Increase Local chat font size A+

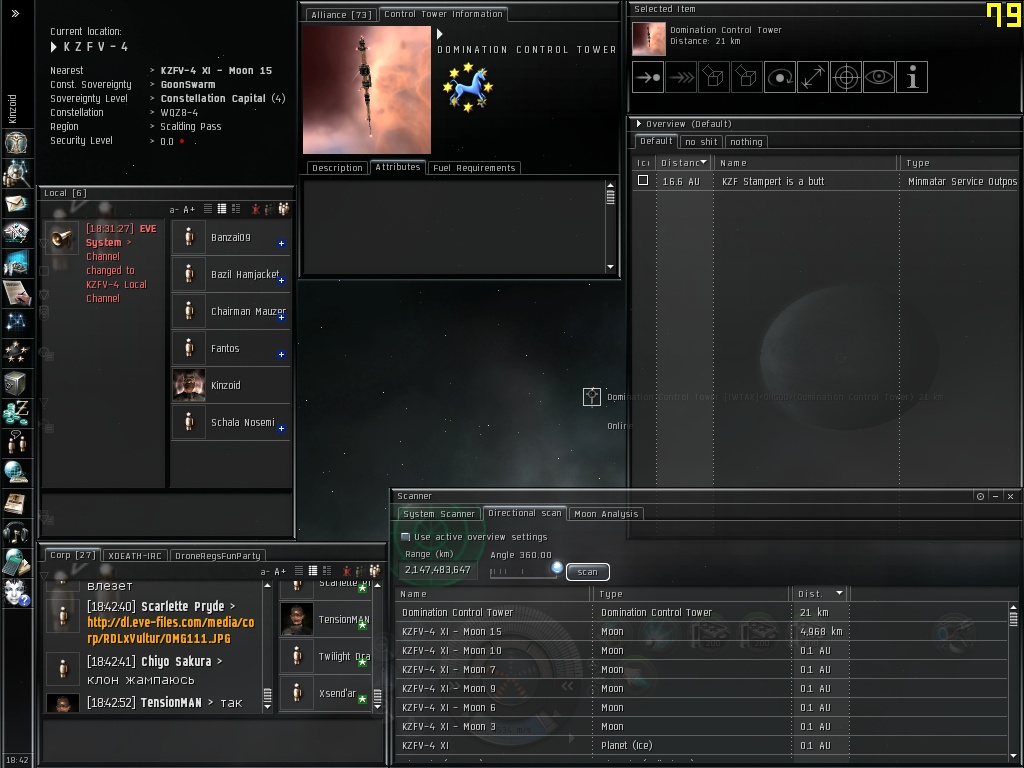pos(189,210)
